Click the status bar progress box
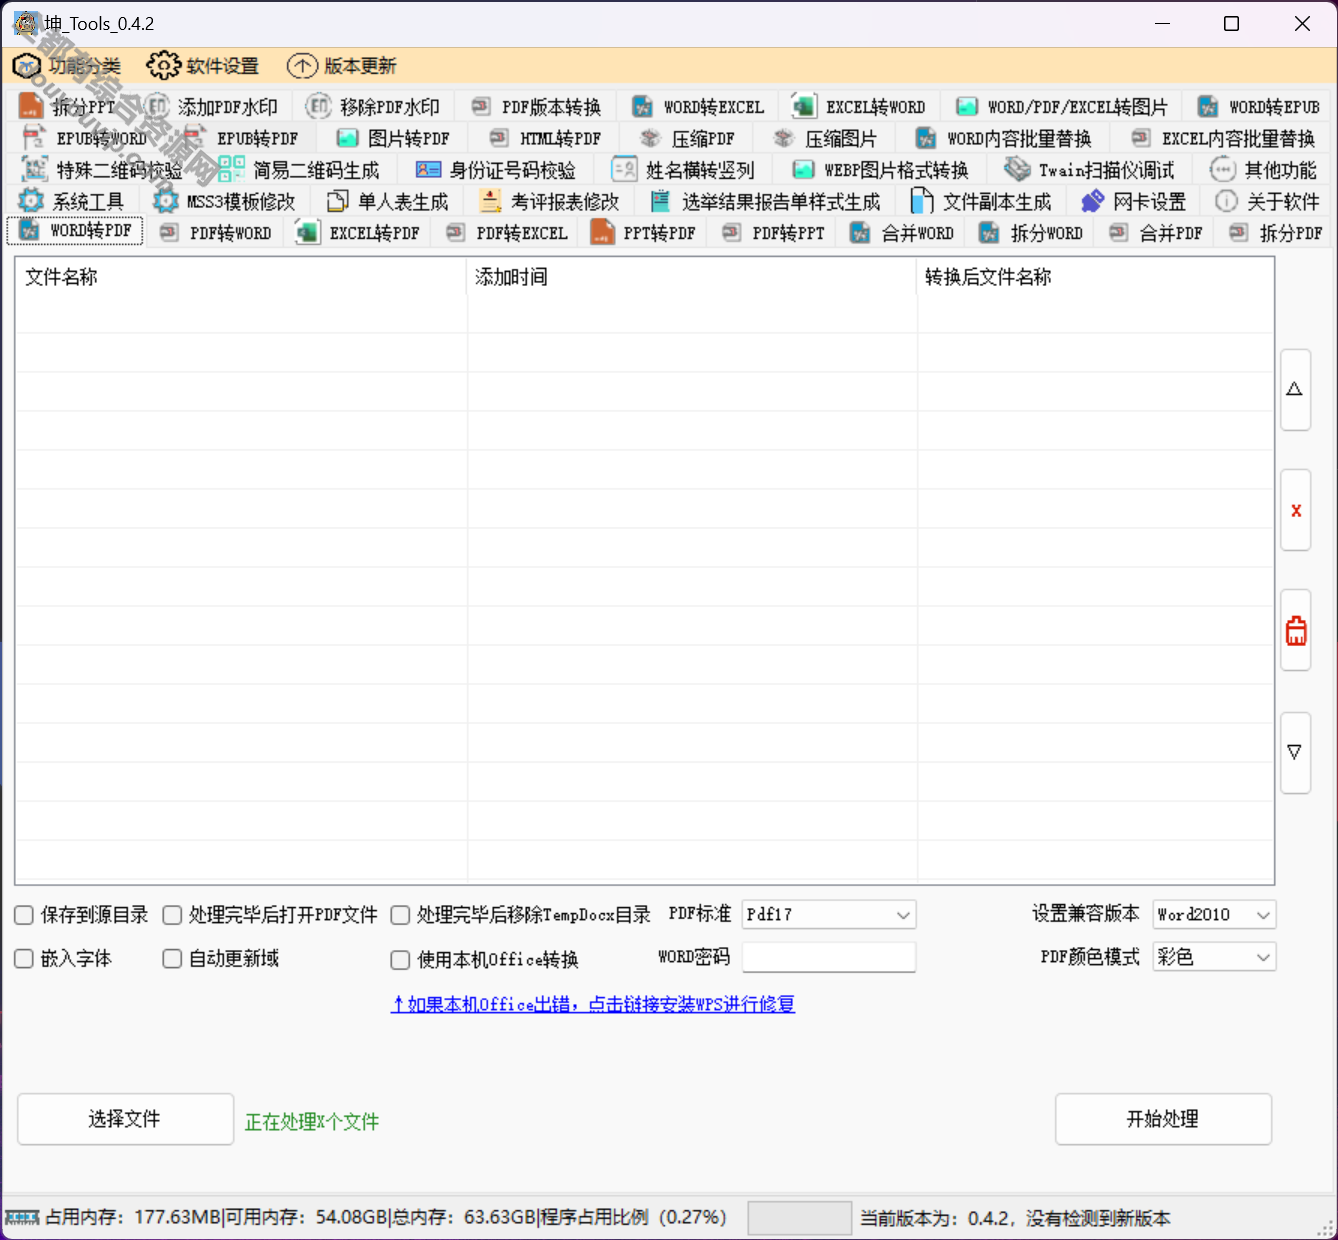The image size is (1338, 1240). tap(800, 1218)
